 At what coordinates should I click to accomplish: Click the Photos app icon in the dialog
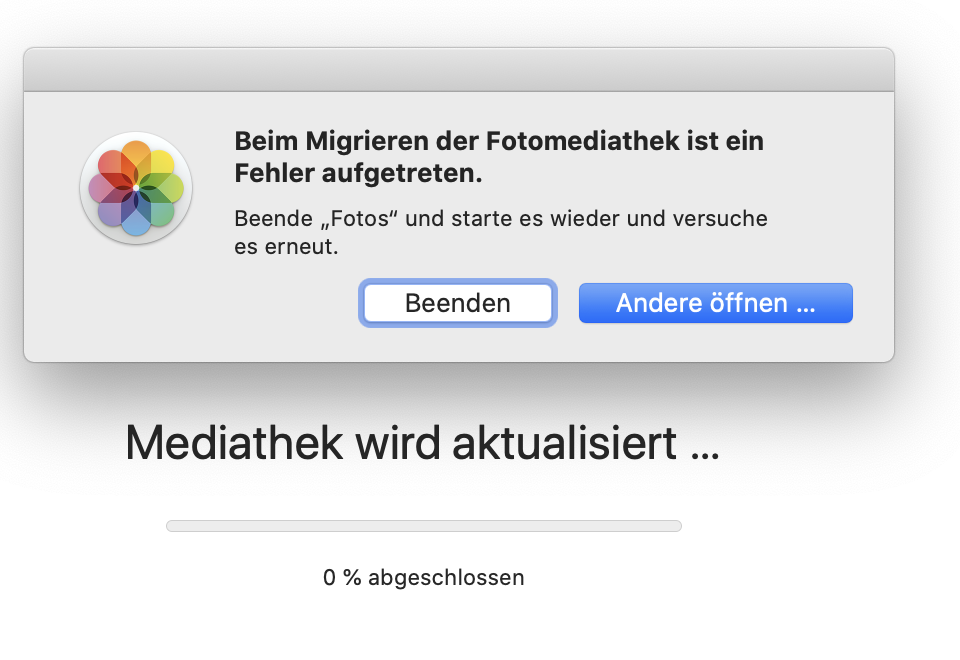pos(135,188)
